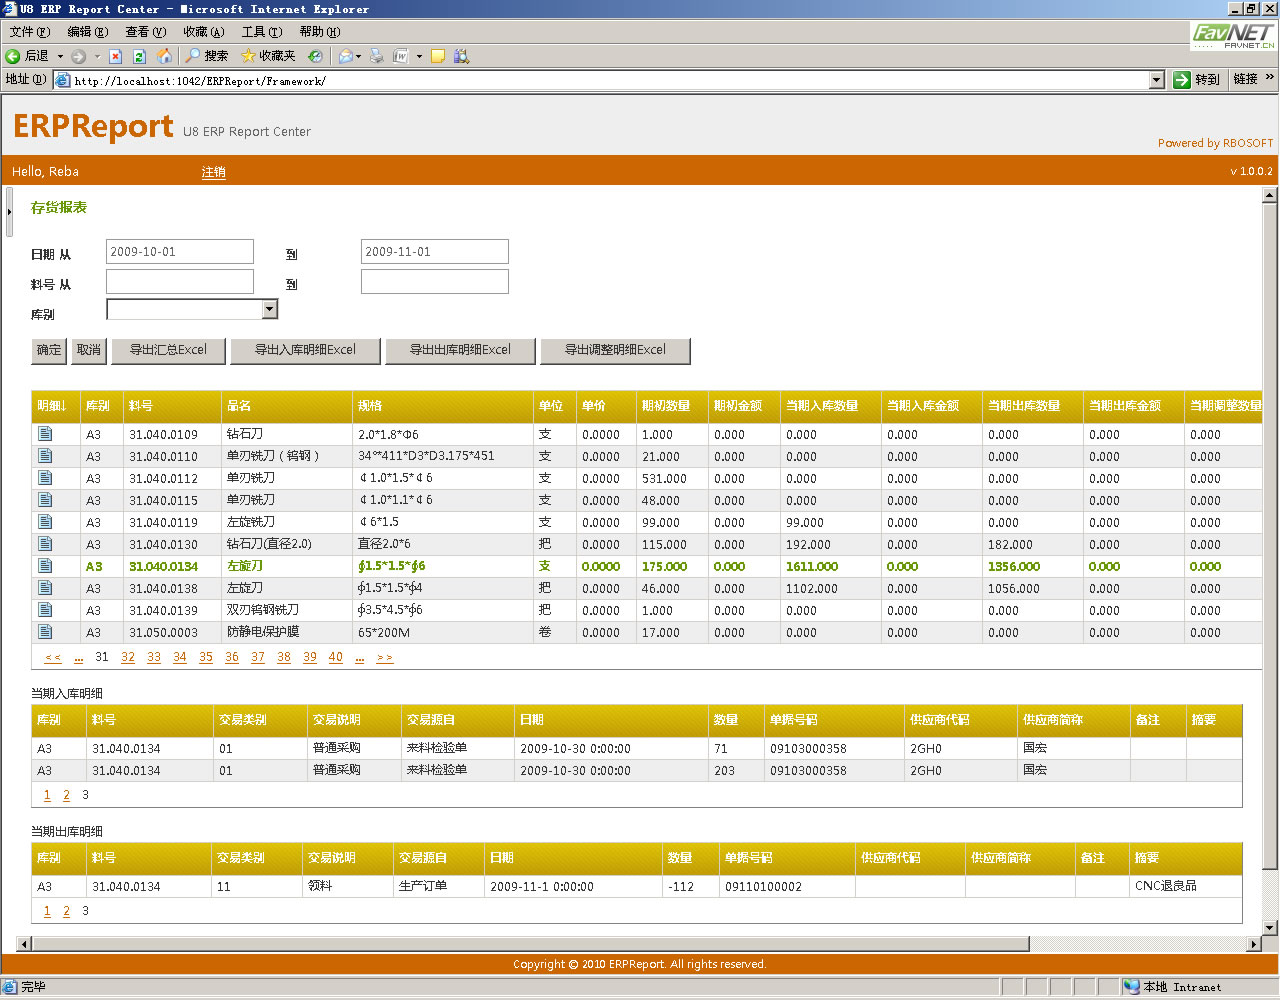Open detail icon for row 31.040.0110

point(45,456)
